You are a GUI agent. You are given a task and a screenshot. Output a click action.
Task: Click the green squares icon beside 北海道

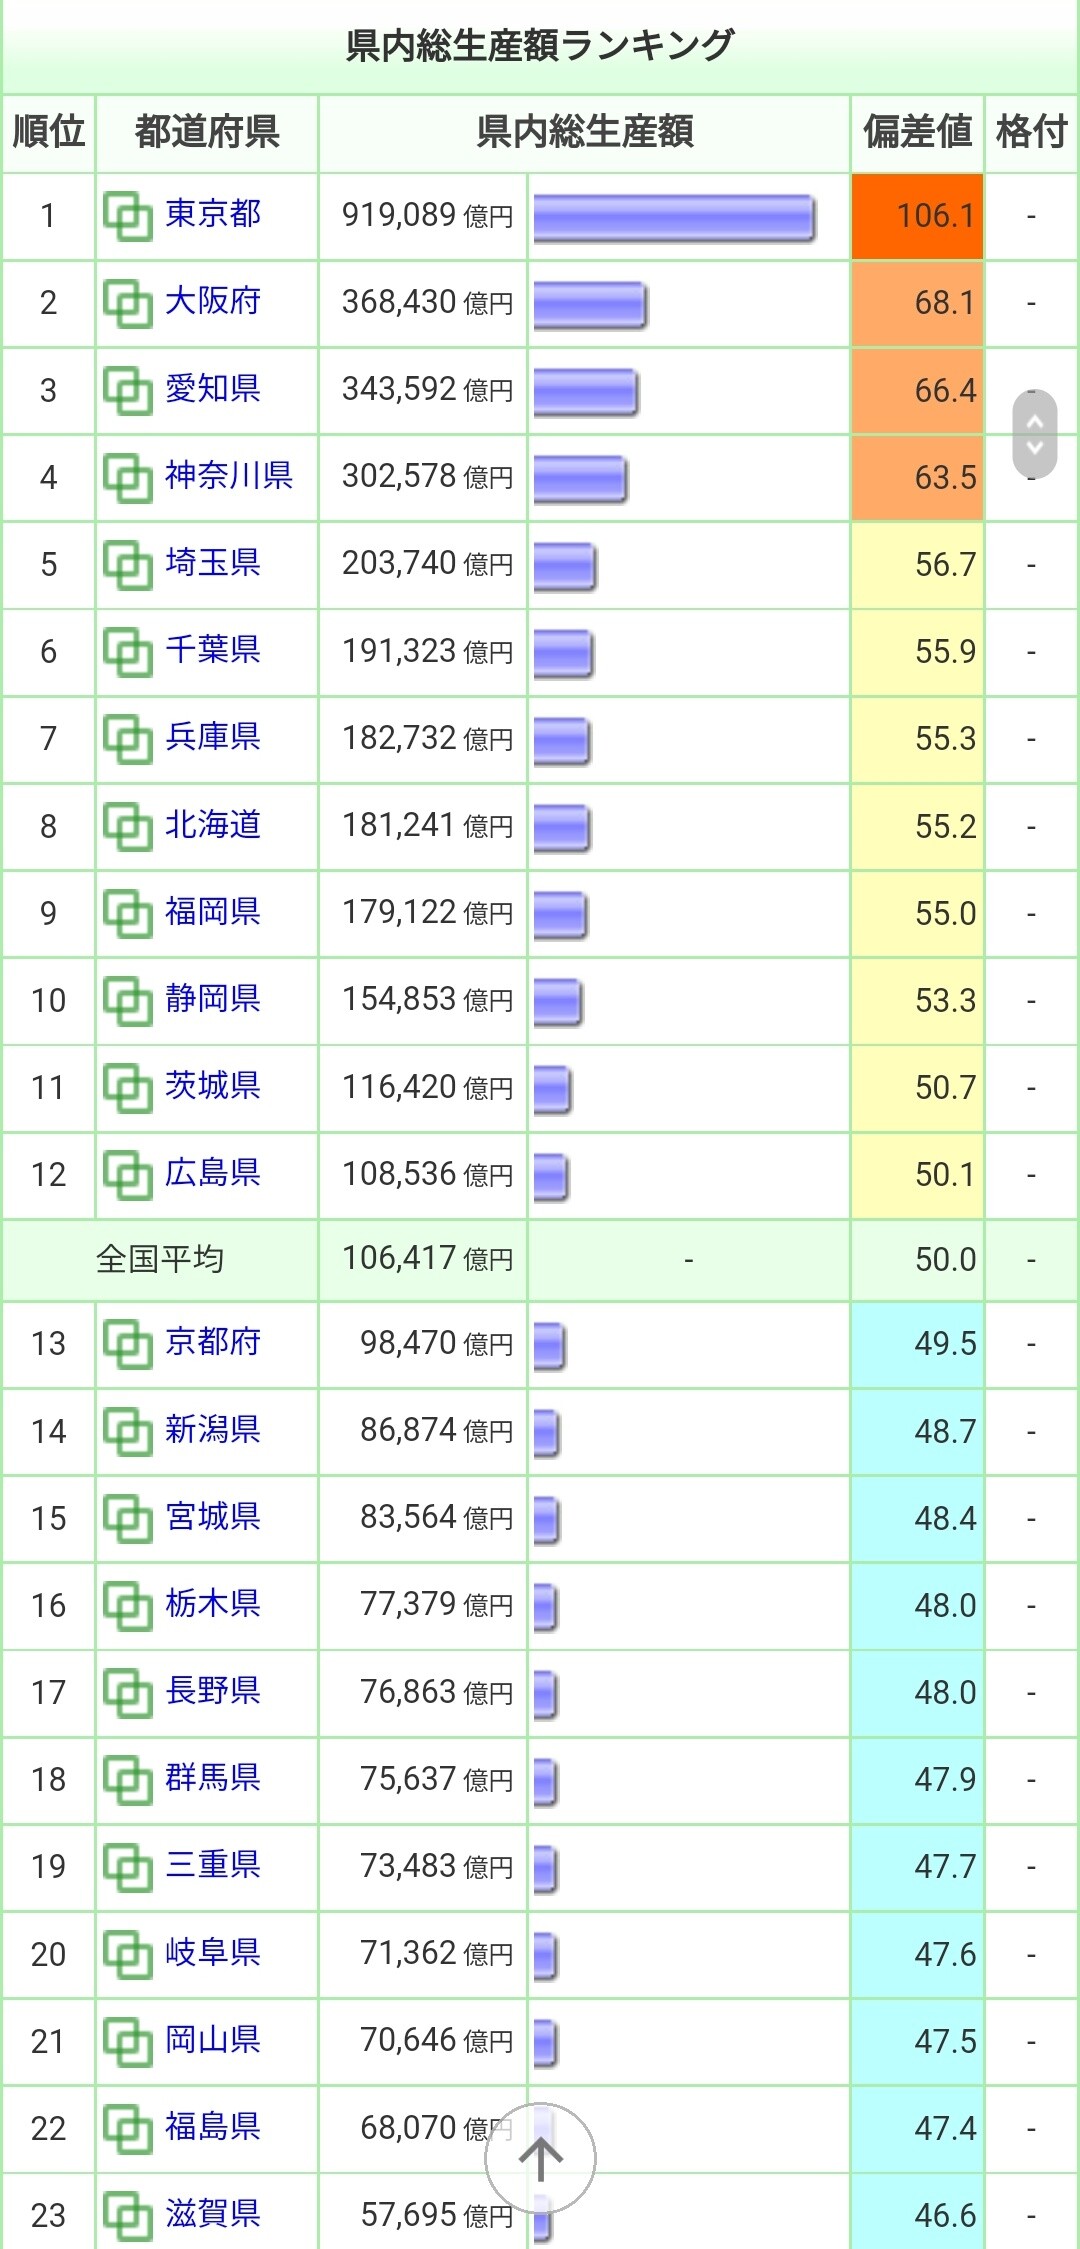pos(128,826)
